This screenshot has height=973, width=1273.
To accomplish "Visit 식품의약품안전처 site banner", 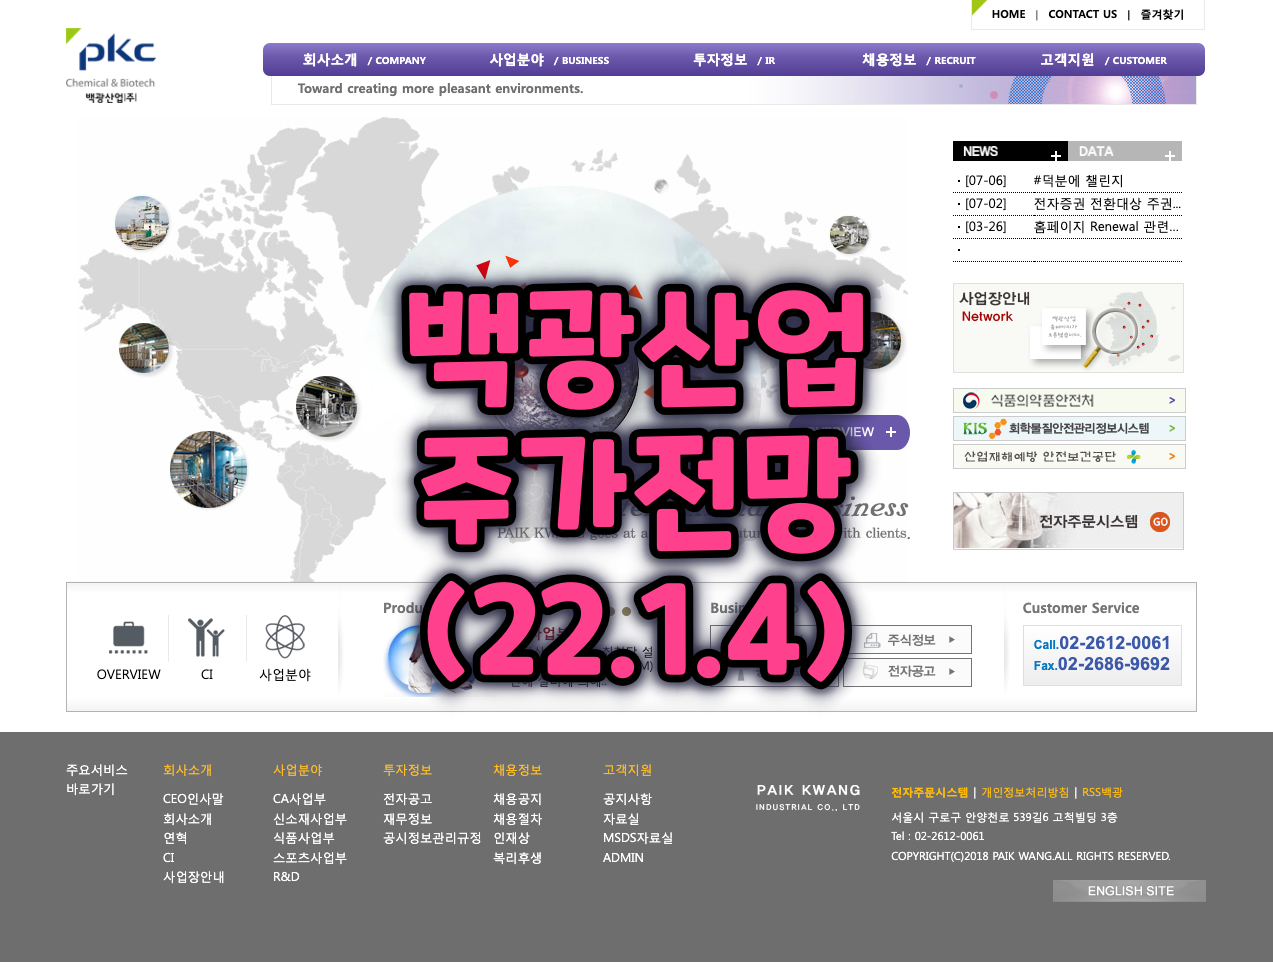I will (1069, 400).
